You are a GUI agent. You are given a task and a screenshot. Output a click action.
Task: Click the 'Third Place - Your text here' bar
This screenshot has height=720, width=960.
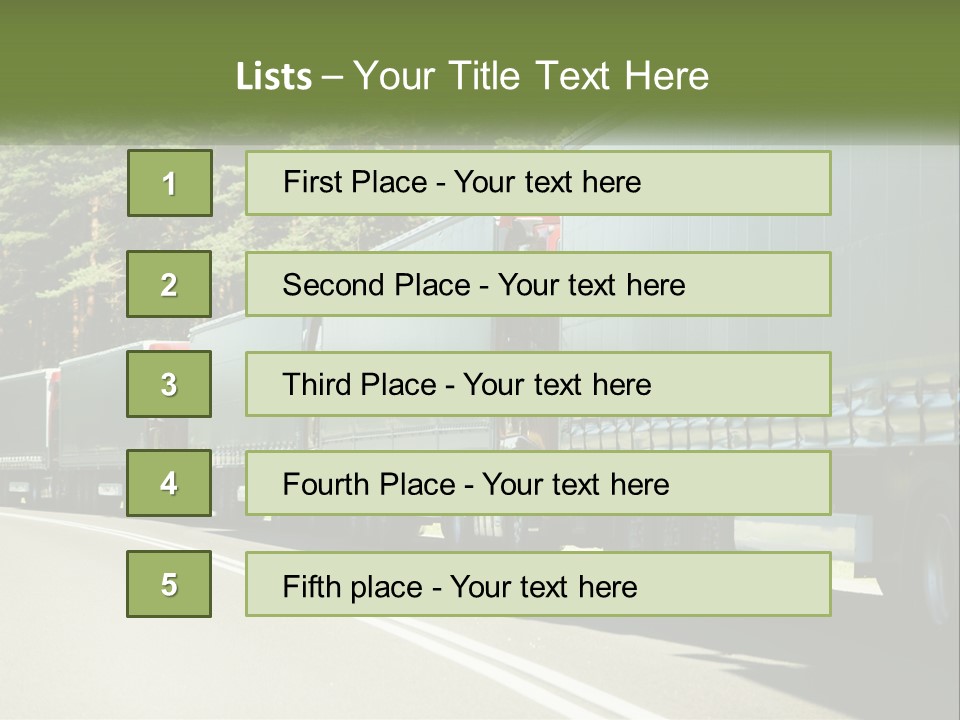[538, 384]
